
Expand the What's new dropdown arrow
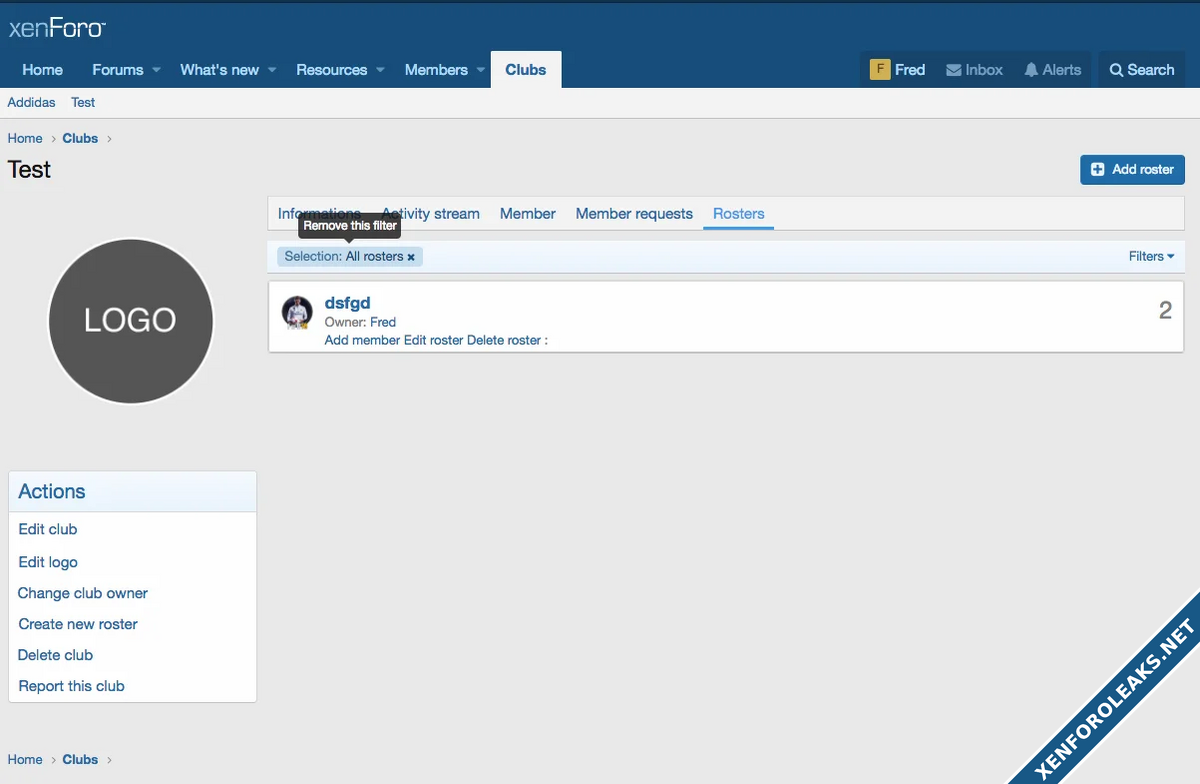point(272,70)
